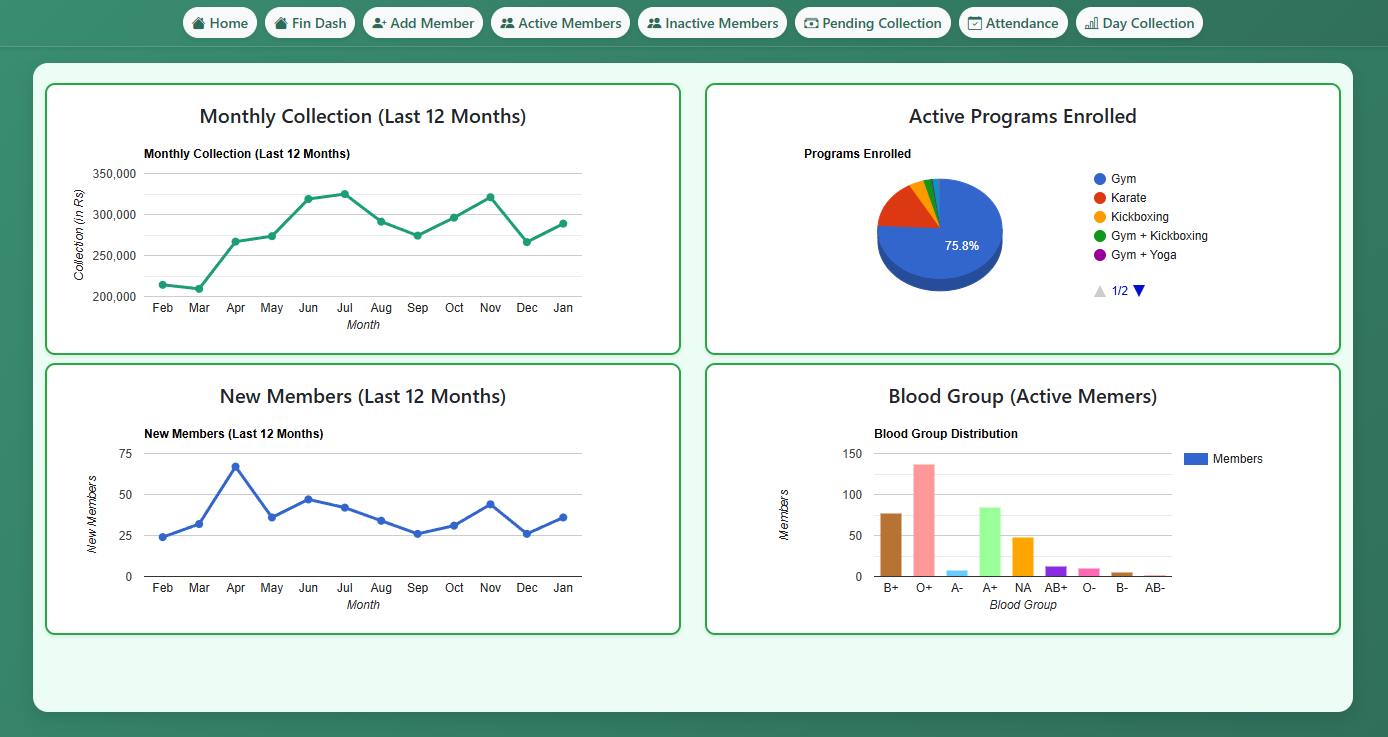Screen dimensions: 1388x737
Task: Open the Attendance page from the navbar
Action: [x=1013, y=22]
